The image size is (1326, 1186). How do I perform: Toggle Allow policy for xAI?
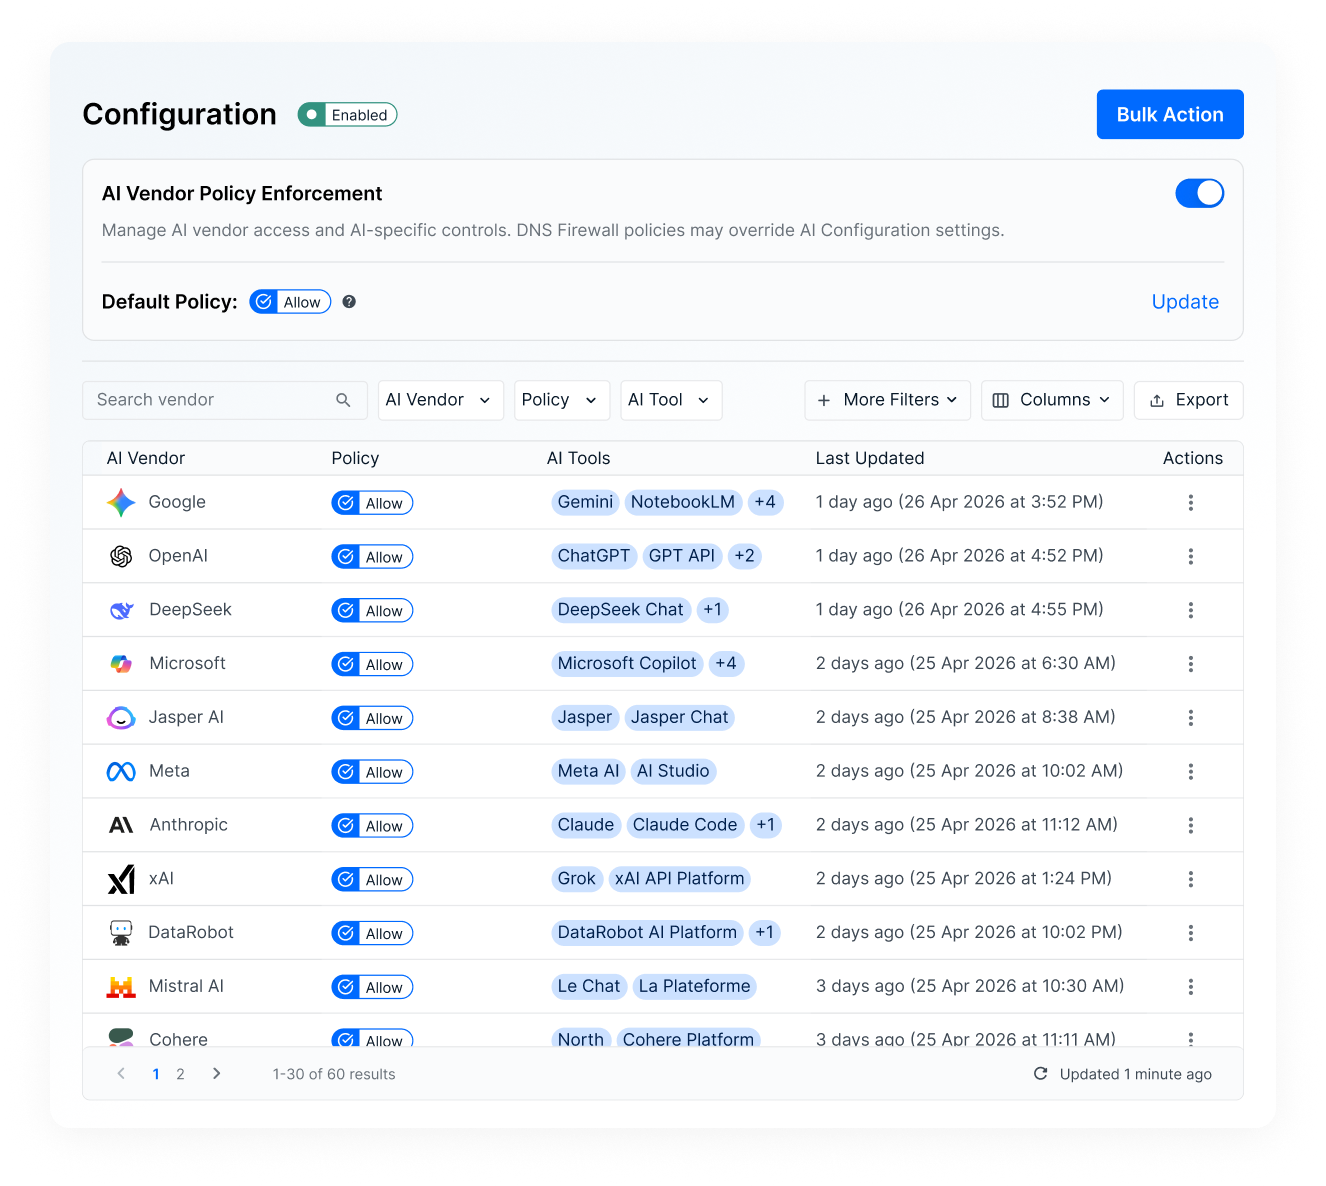click(372, 880)
